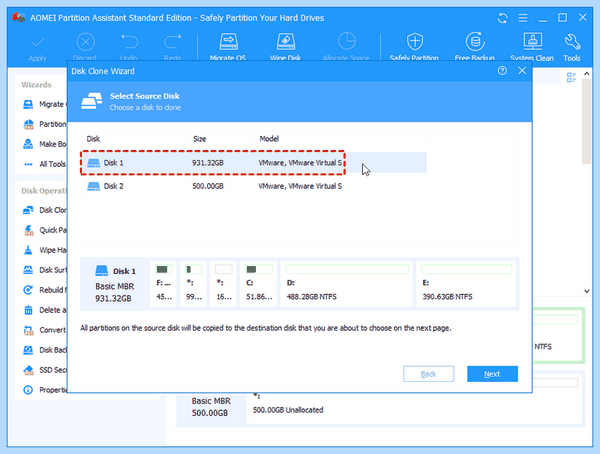Open All Tools in sidebar
Viewport: 600px width, 454px height.
point(44,164)
